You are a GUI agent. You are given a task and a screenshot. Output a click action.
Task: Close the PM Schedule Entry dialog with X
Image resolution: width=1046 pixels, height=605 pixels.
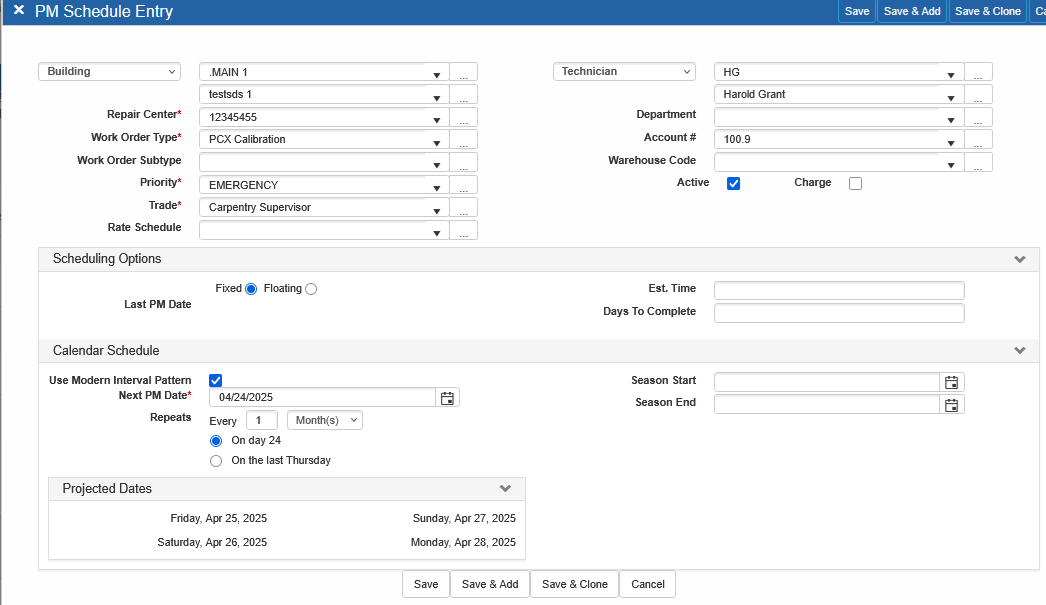point(18,11)
